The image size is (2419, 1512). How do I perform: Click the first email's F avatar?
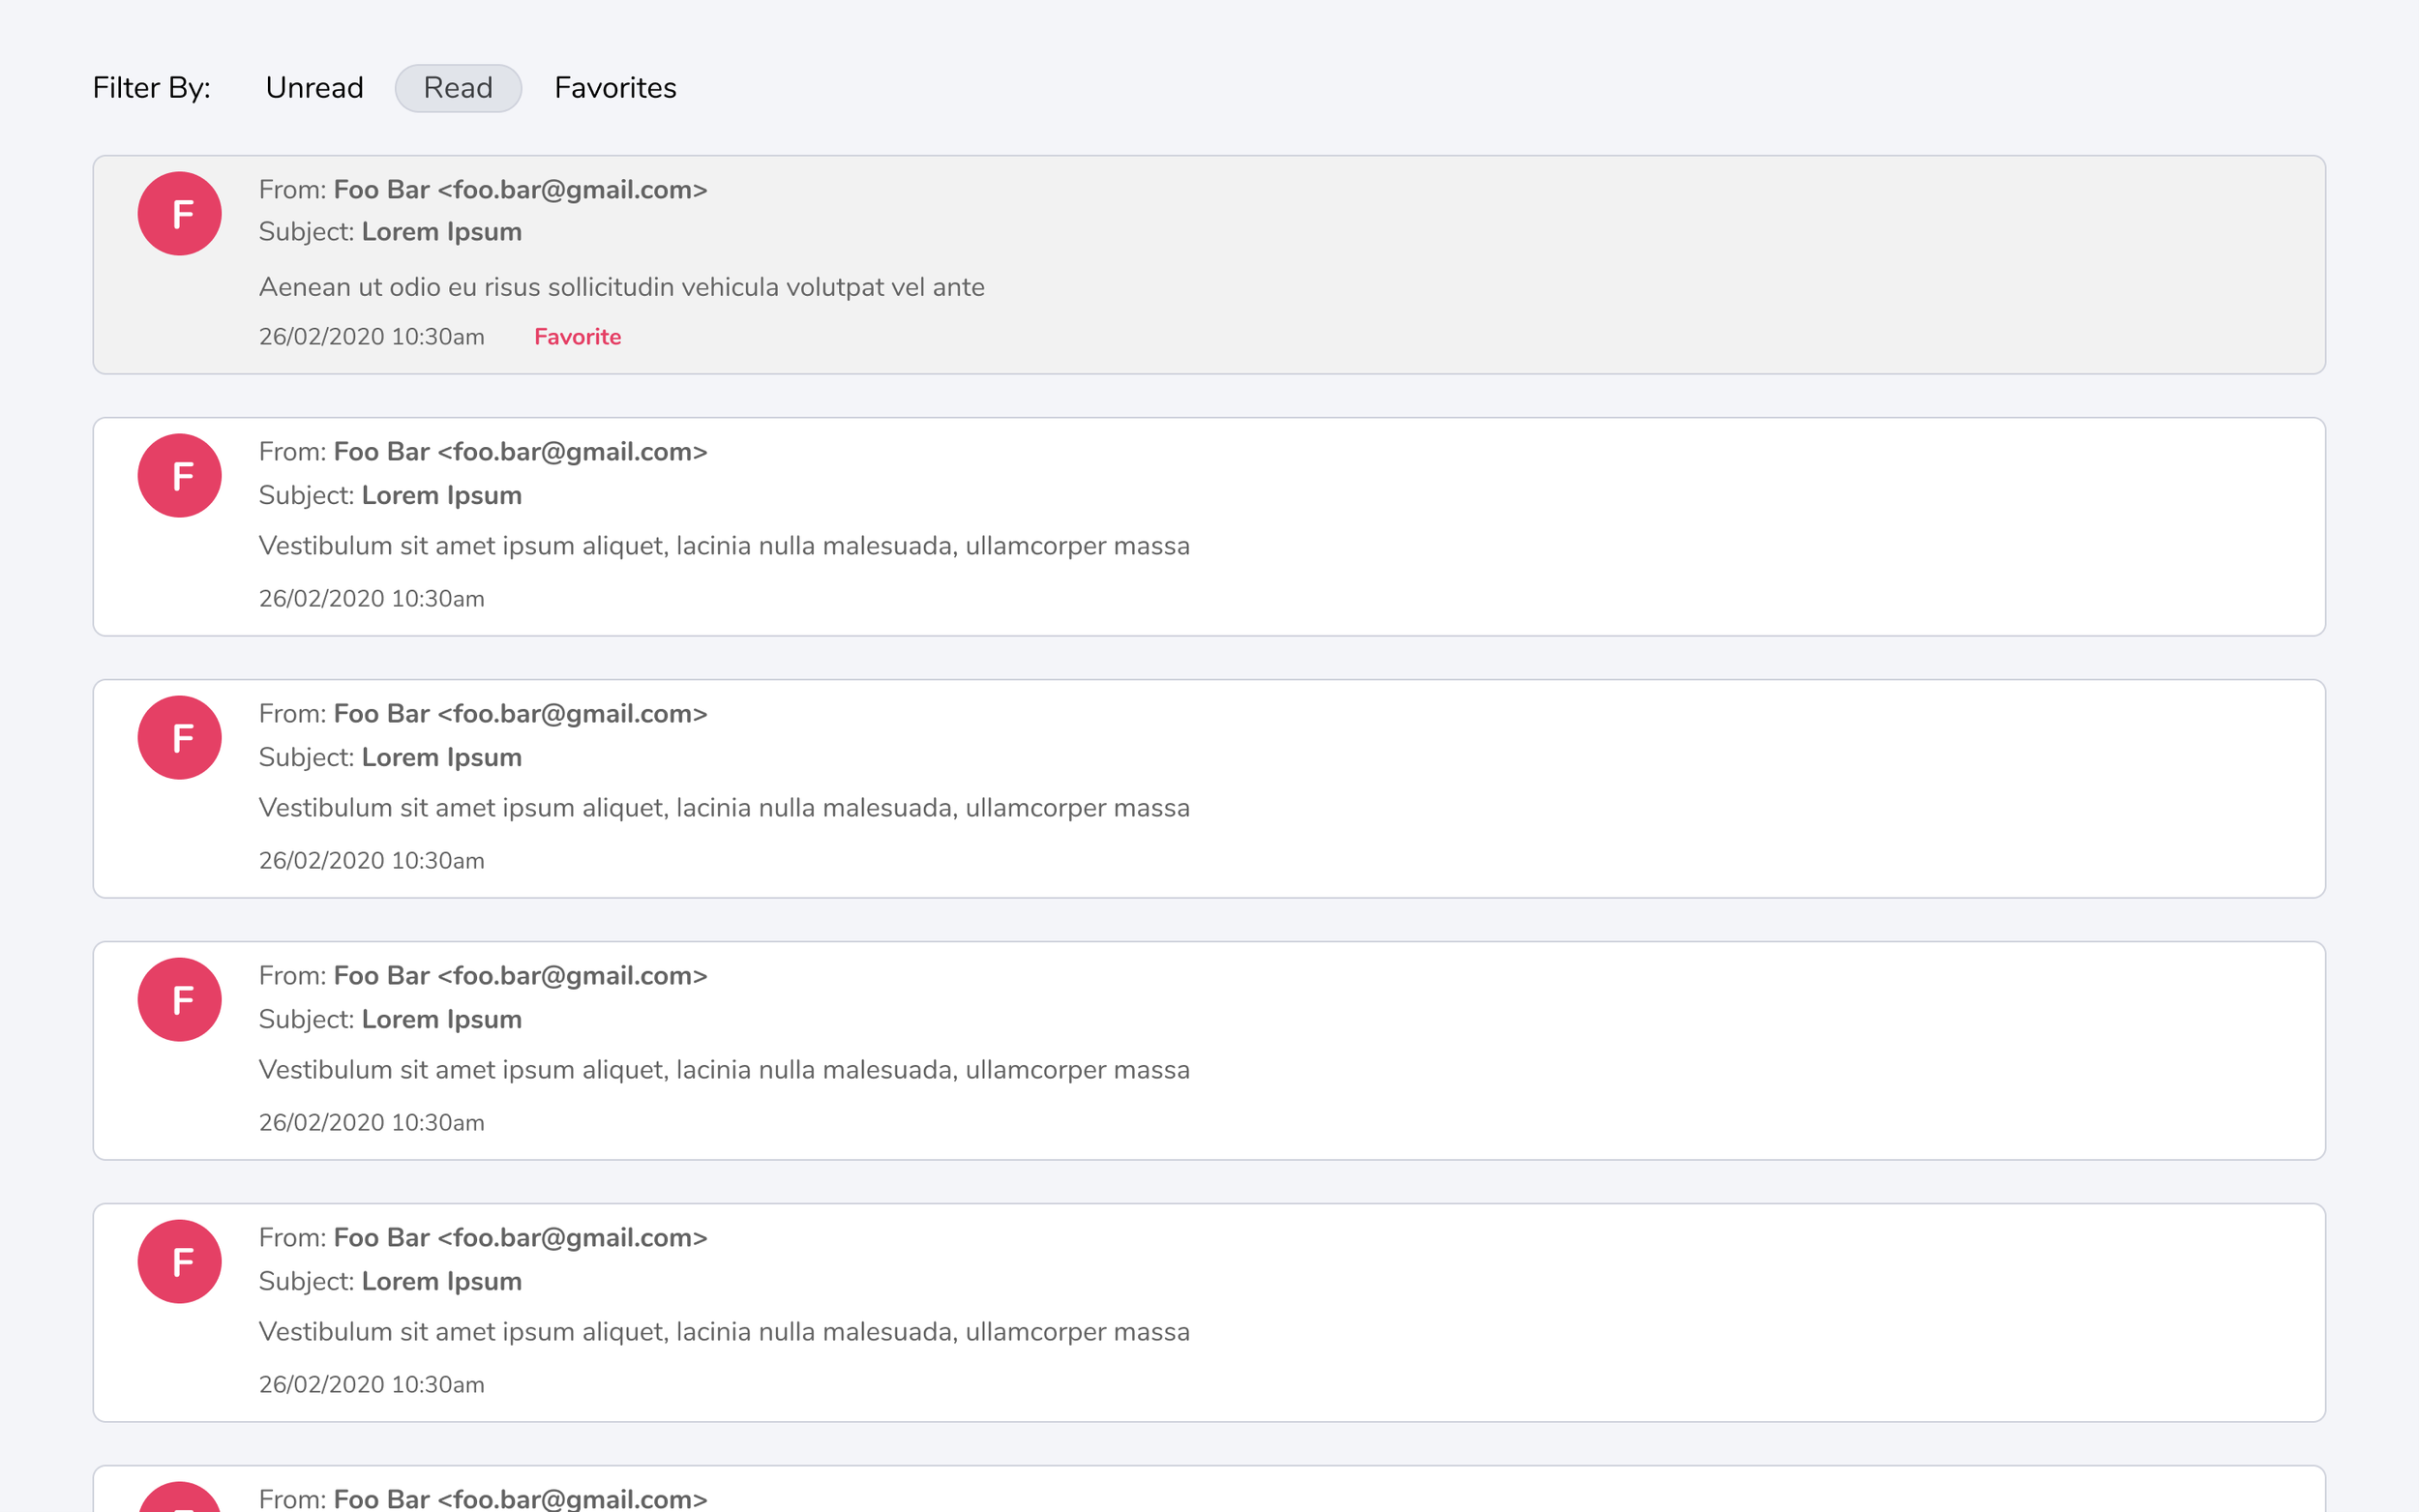coord(179,214)
